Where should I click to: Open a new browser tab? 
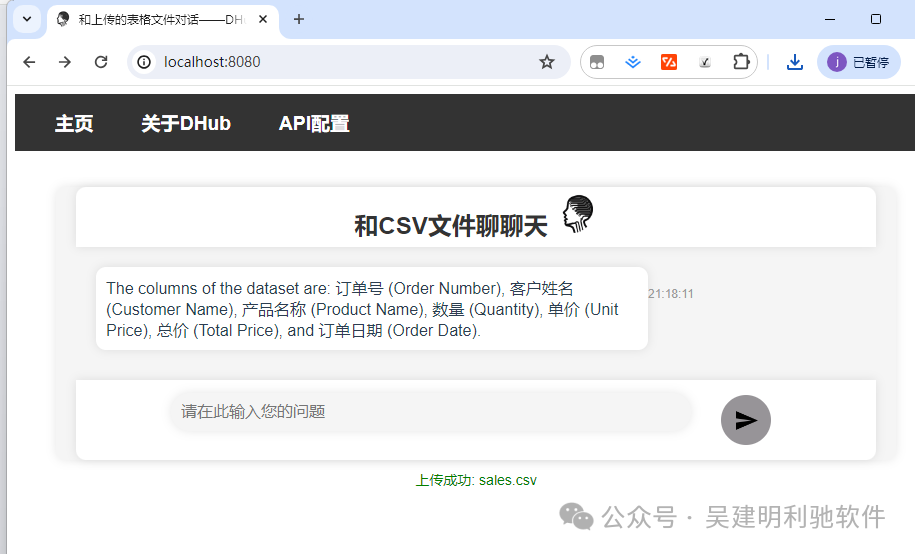pos(299,19)
